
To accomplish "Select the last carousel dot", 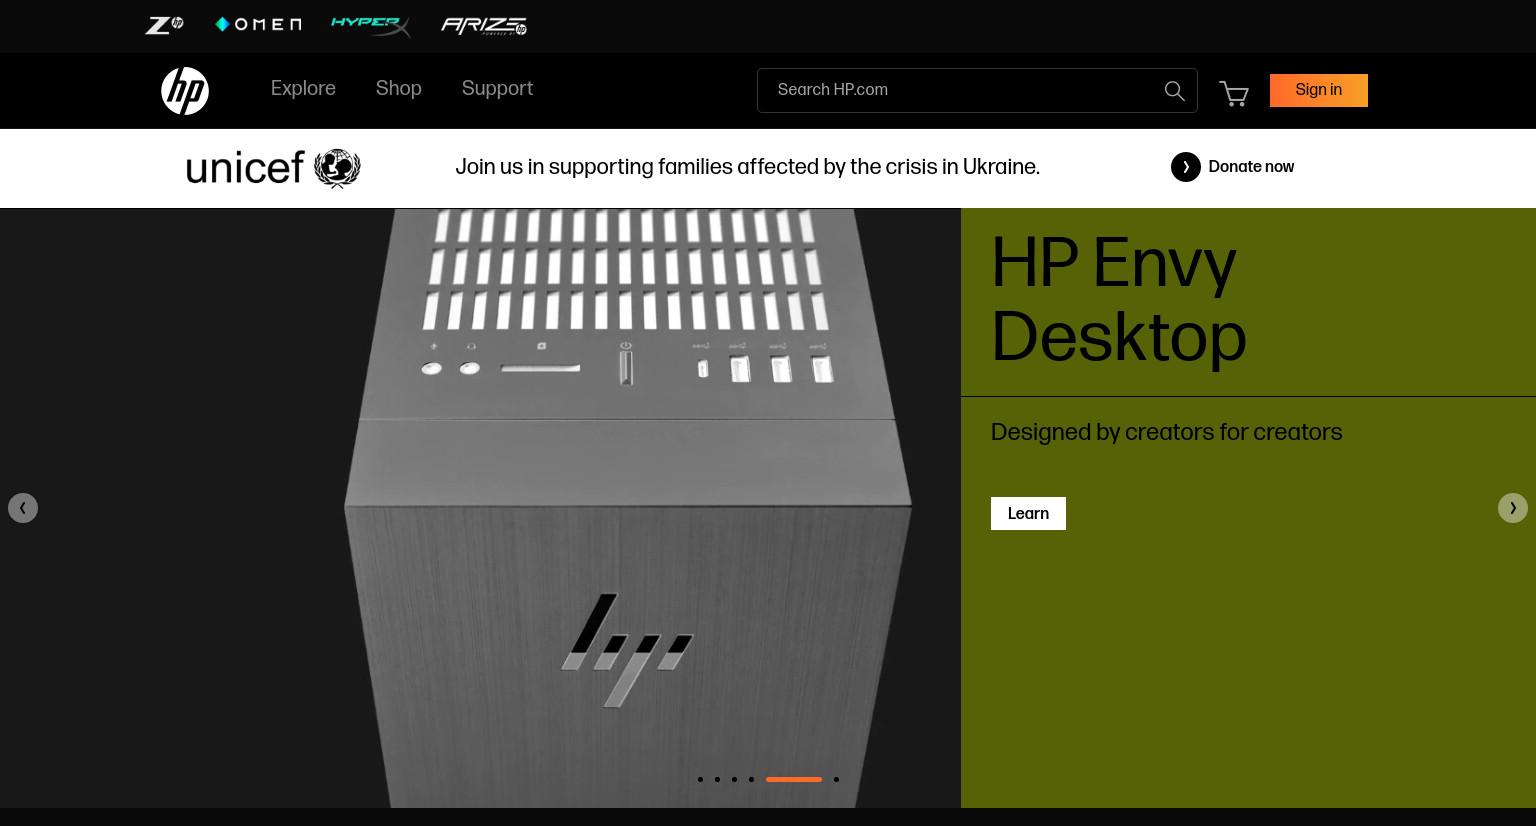I will (836, 779).
